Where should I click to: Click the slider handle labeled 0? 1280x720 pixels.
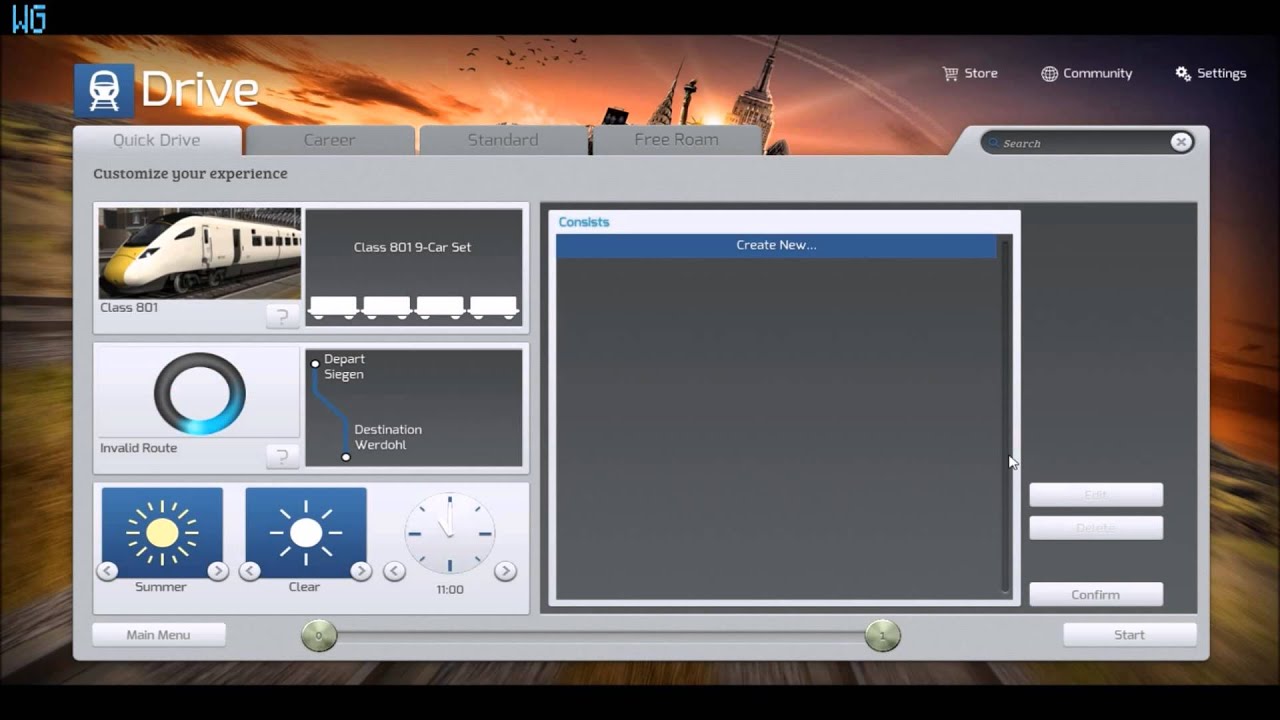pos(319,635)
